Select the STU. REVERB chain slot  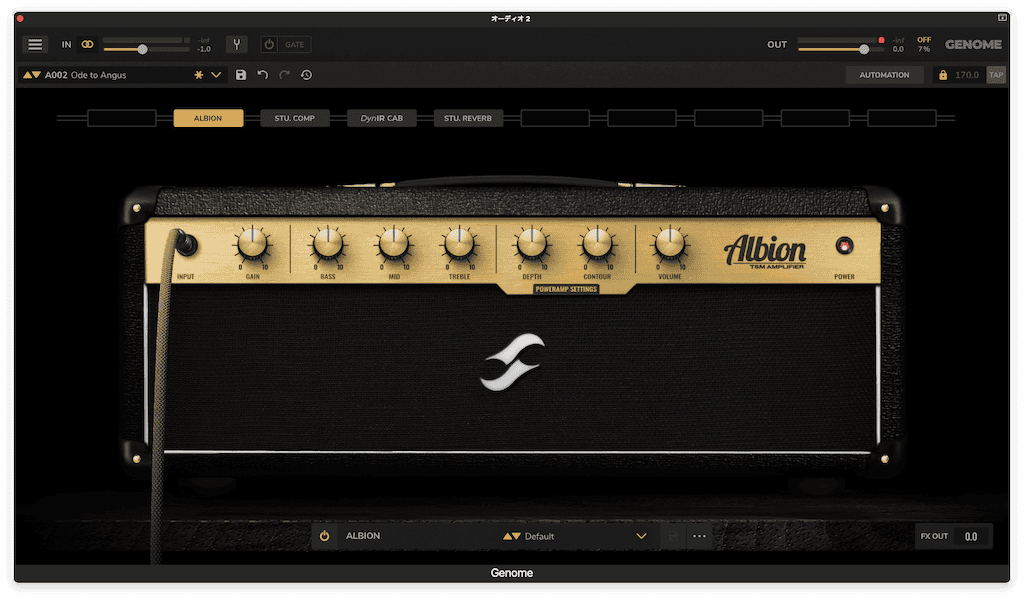click(468, 118)
